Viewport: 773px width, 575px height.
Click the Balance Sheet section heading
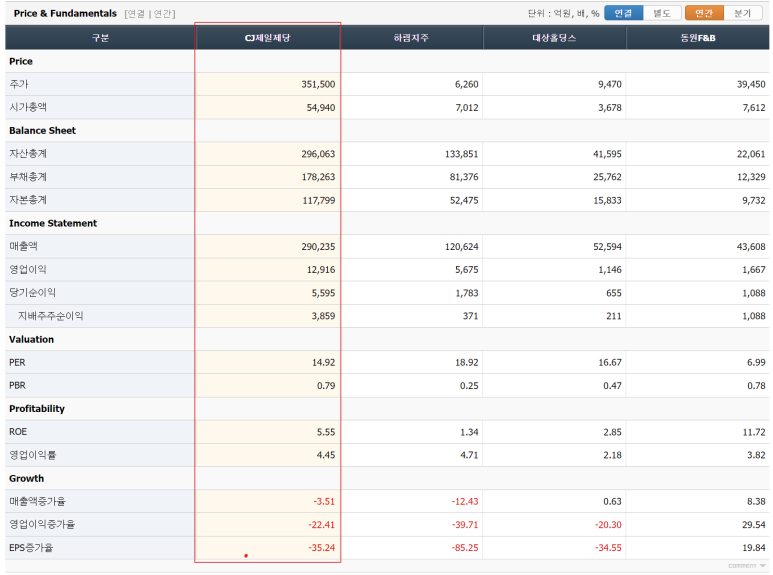(x=42, y=131)
